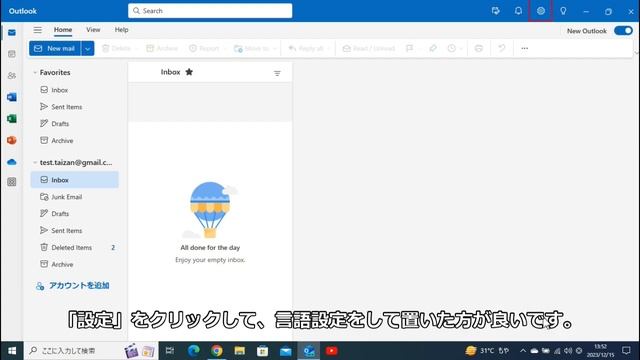Open the Calendar module icon
The height and width of the screenshot is (360, 640).
coord(12,54)
